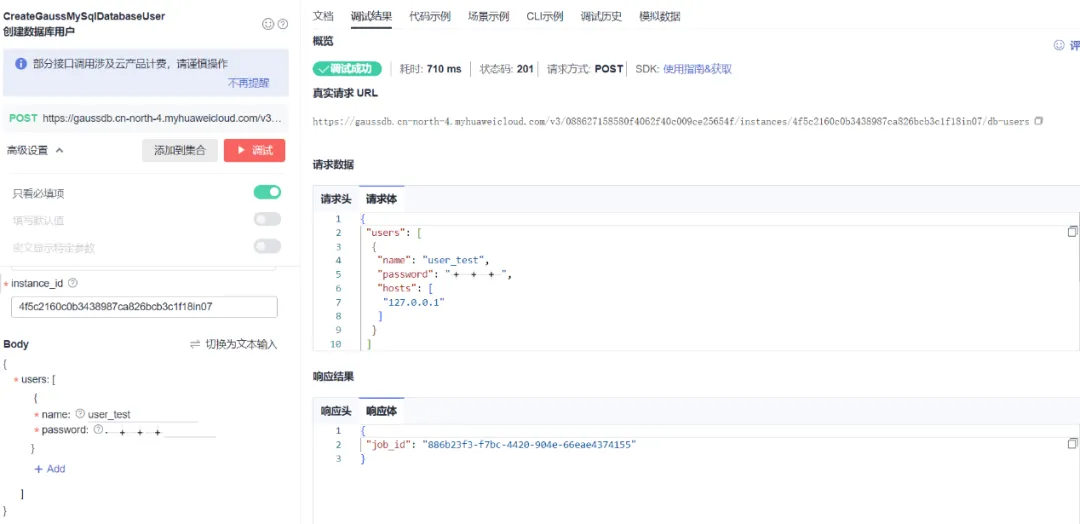Click the info icon in billing notice

pos(21,63)
